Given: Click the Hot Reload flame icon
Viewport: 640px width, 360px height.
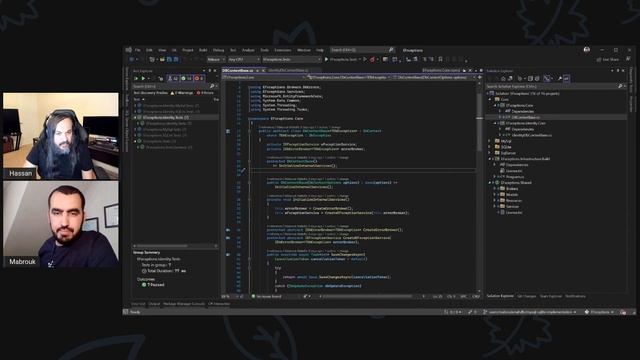Looking at the screenshot, I should pyautogui.click(x=372, y=60).
